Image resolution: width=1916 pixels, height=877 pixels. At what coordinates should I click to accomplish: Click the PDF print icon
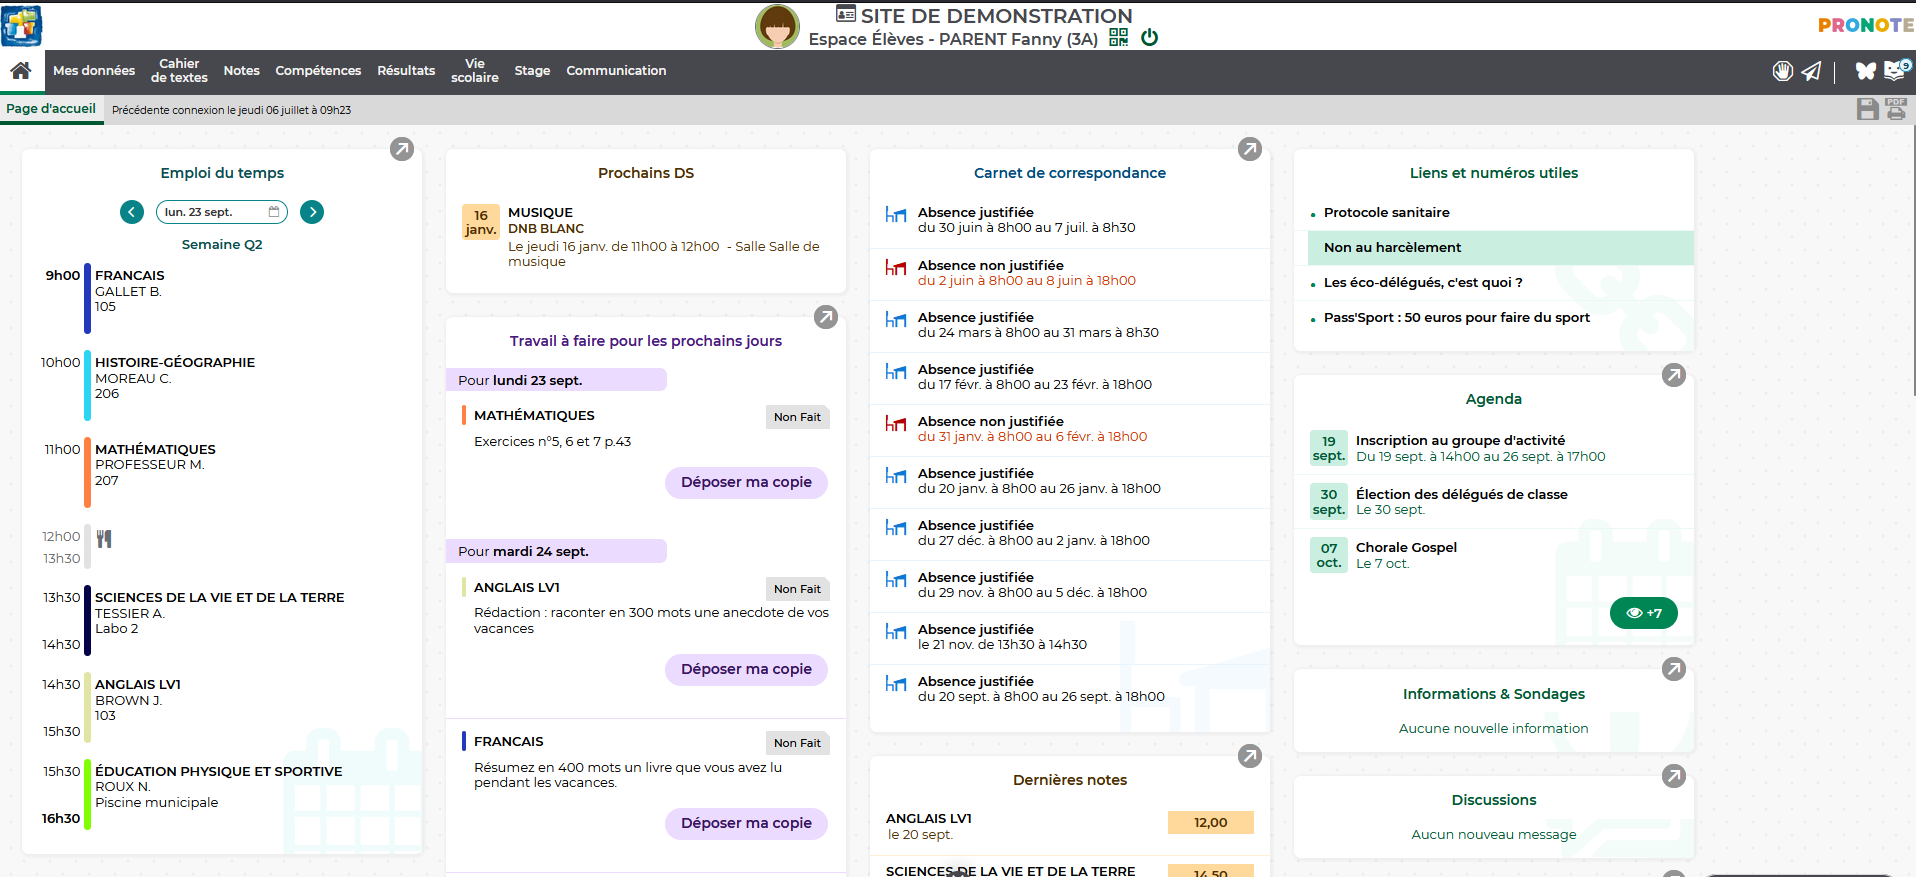[x=1896, y=109]
